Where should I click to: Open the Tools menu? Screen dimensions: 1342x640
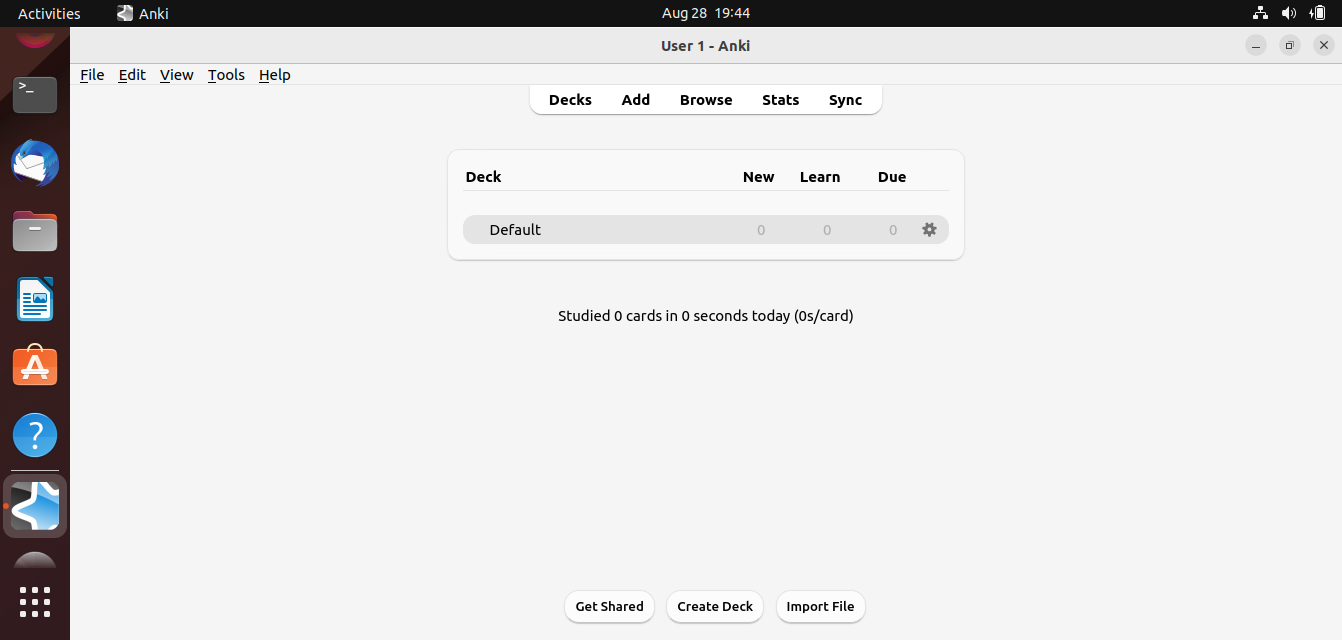226,75
